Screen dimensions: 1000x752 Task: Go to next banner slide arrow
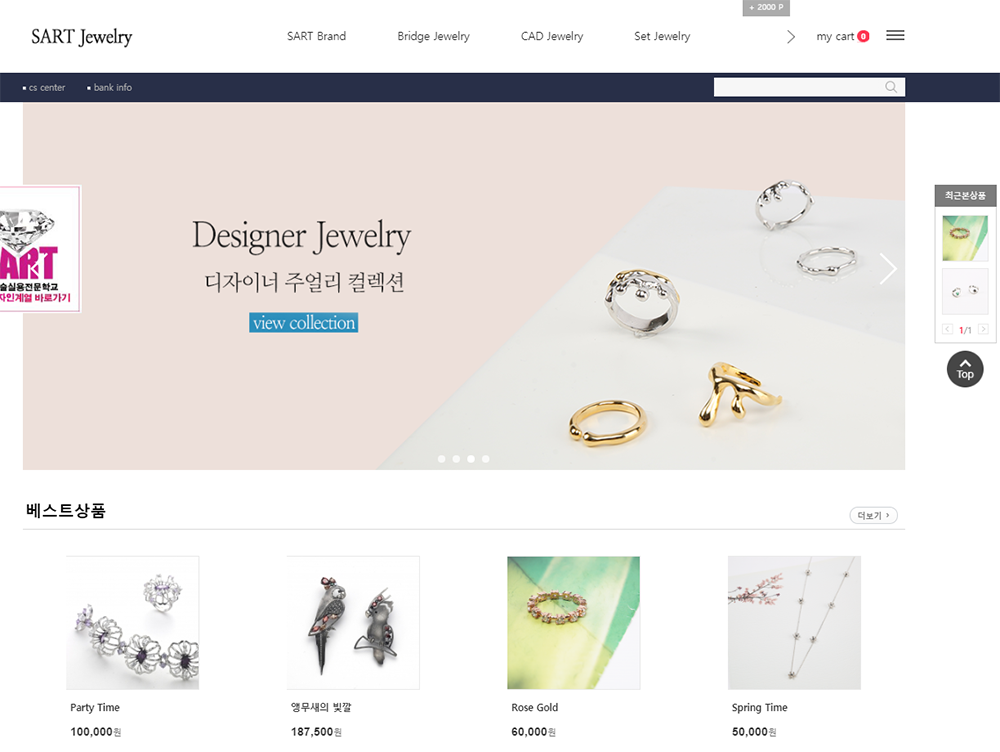888,269
